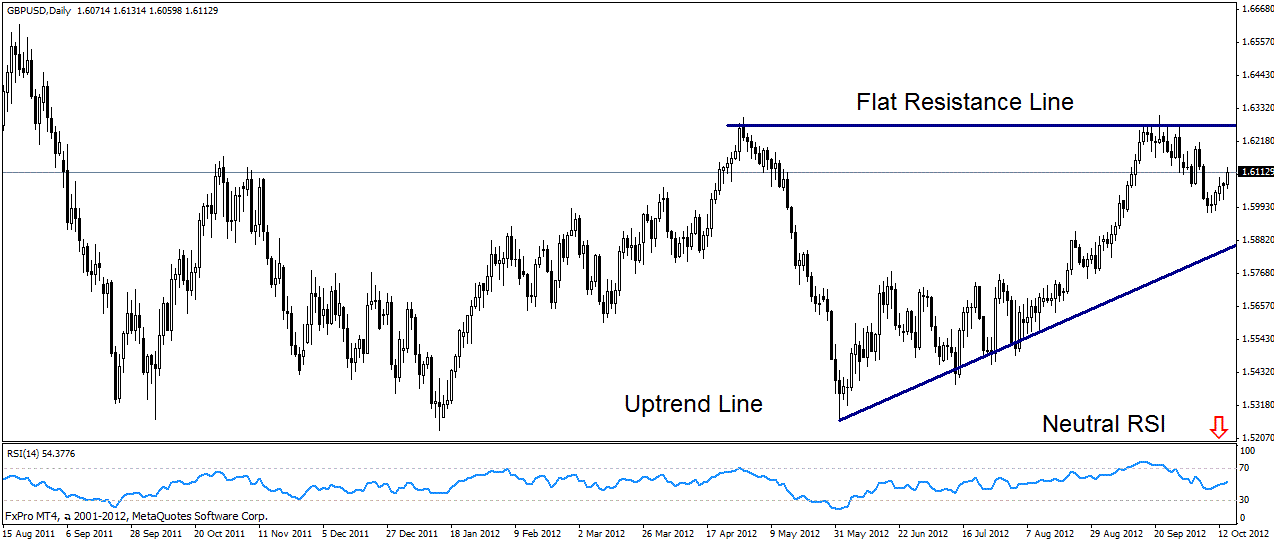
Task: Click the 1.63320 price axis label
Action: (1256, 108)
